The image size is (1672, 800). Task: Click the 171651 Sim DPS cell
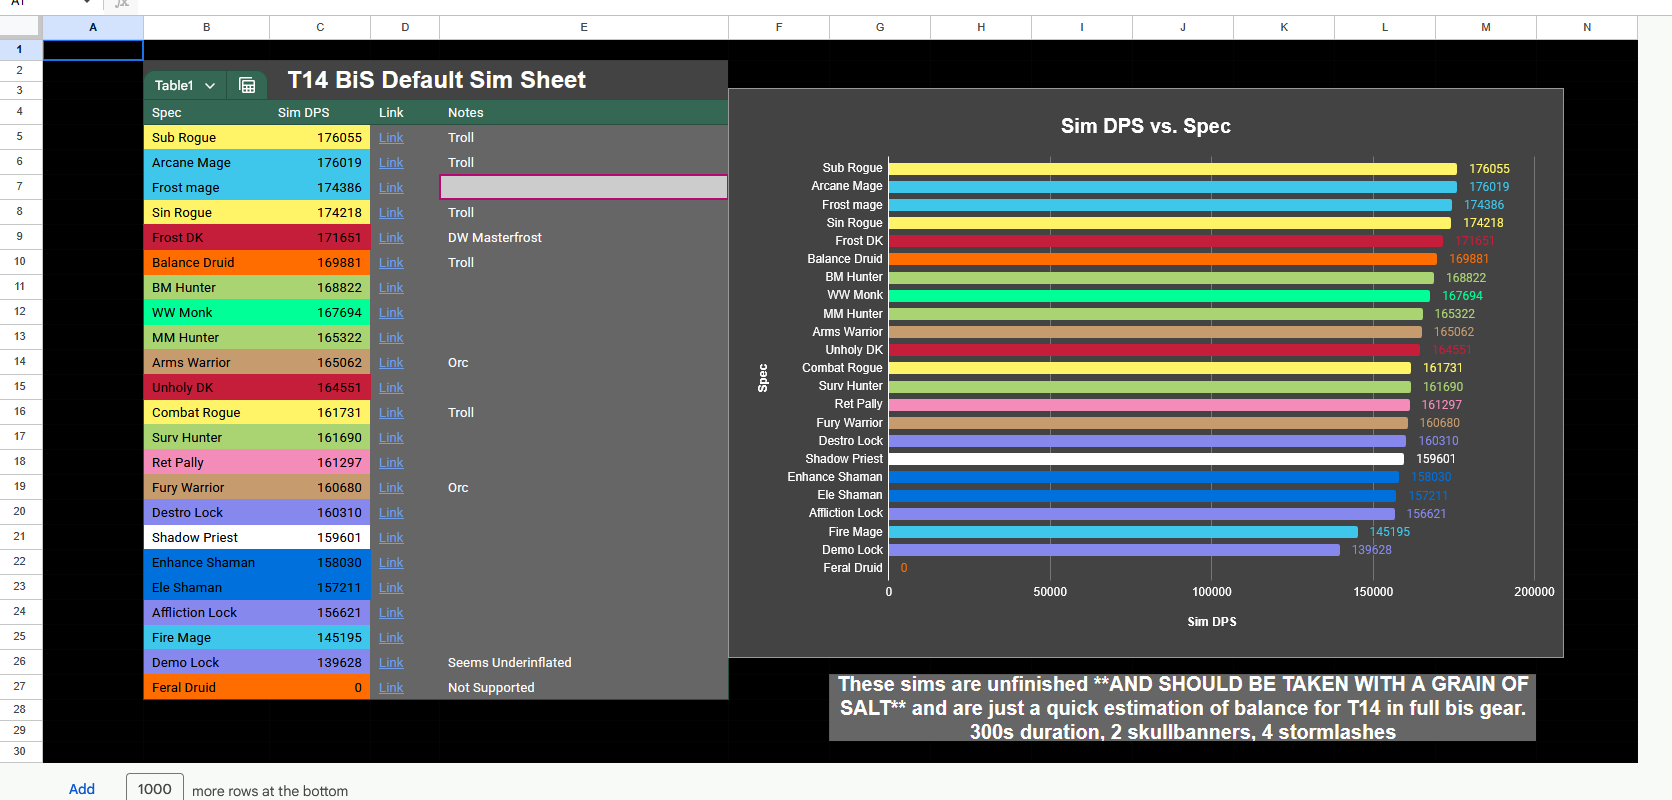(320, 238)
